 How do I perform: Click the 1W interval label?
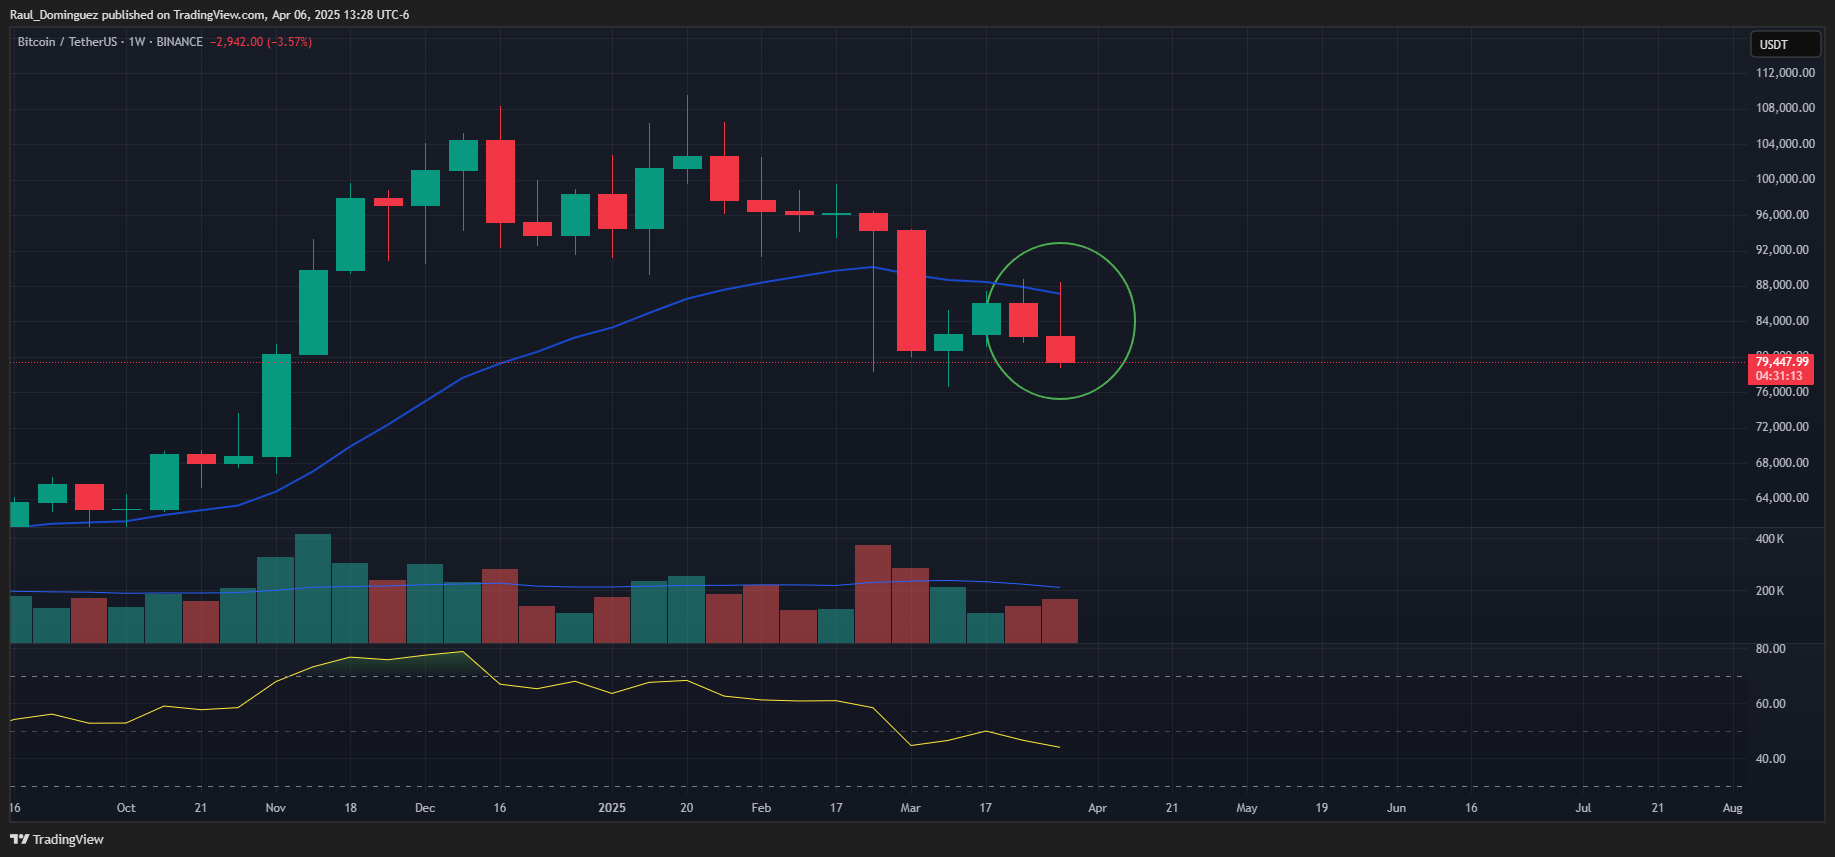point(137,42)
